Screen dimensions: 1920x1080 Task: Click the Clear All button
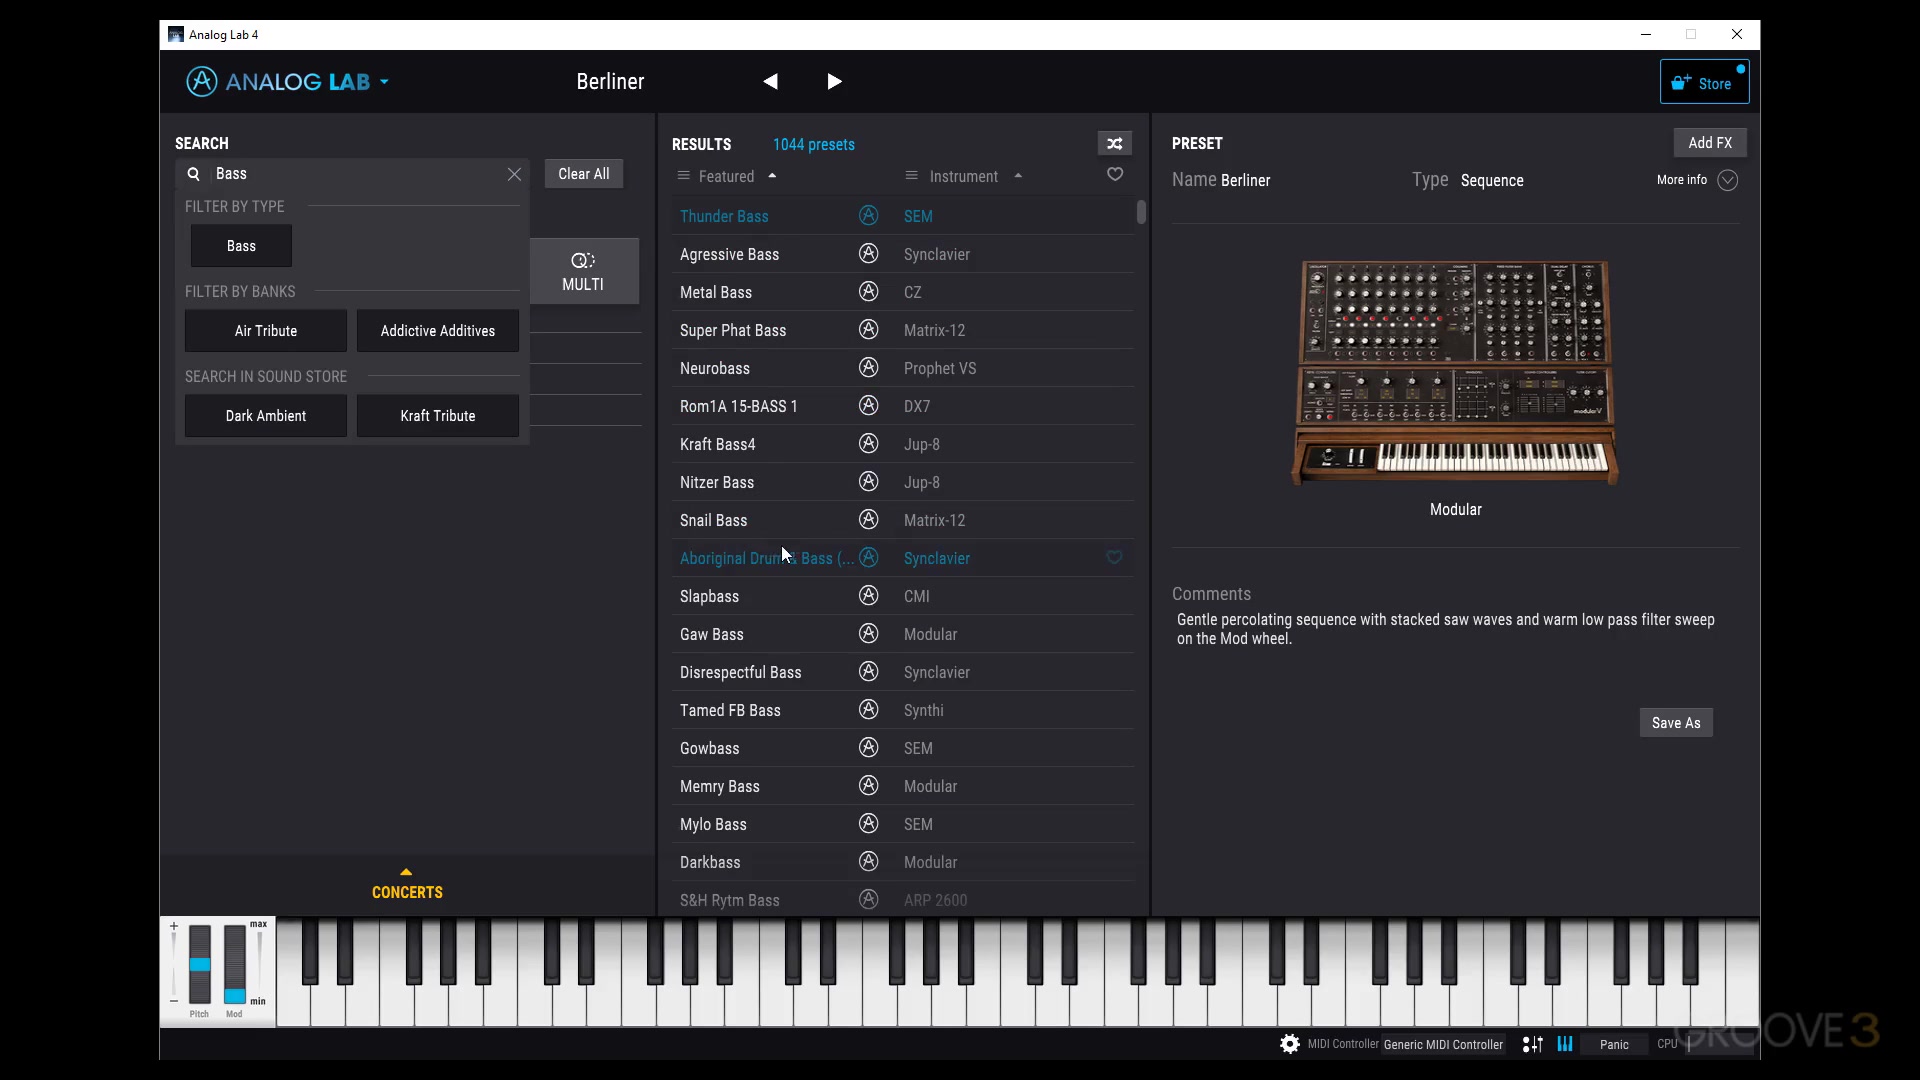point(583,173)
